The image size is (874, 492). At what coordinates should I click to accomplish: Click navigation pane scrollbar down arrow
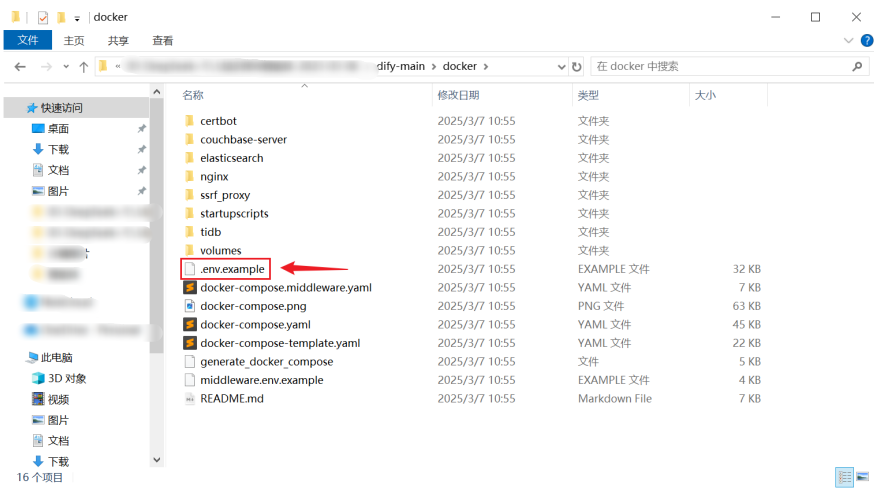click(x=157, y=460)
